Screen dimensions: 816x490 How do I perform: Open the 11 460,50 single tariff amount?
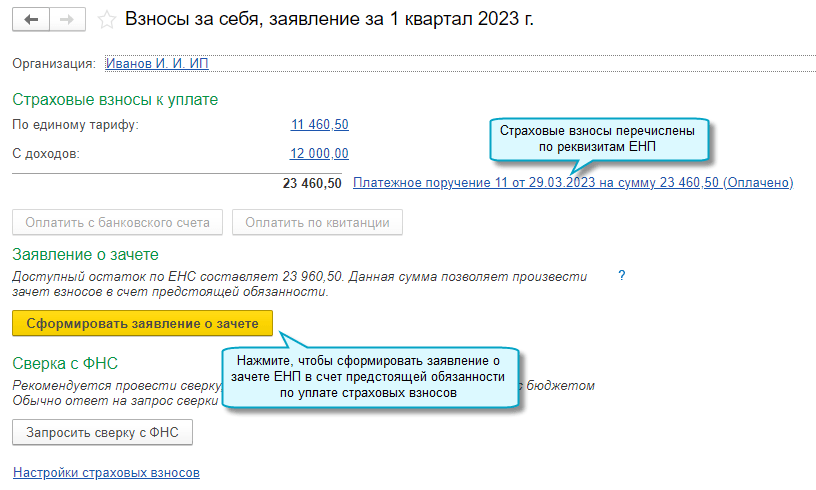point(319,125)
